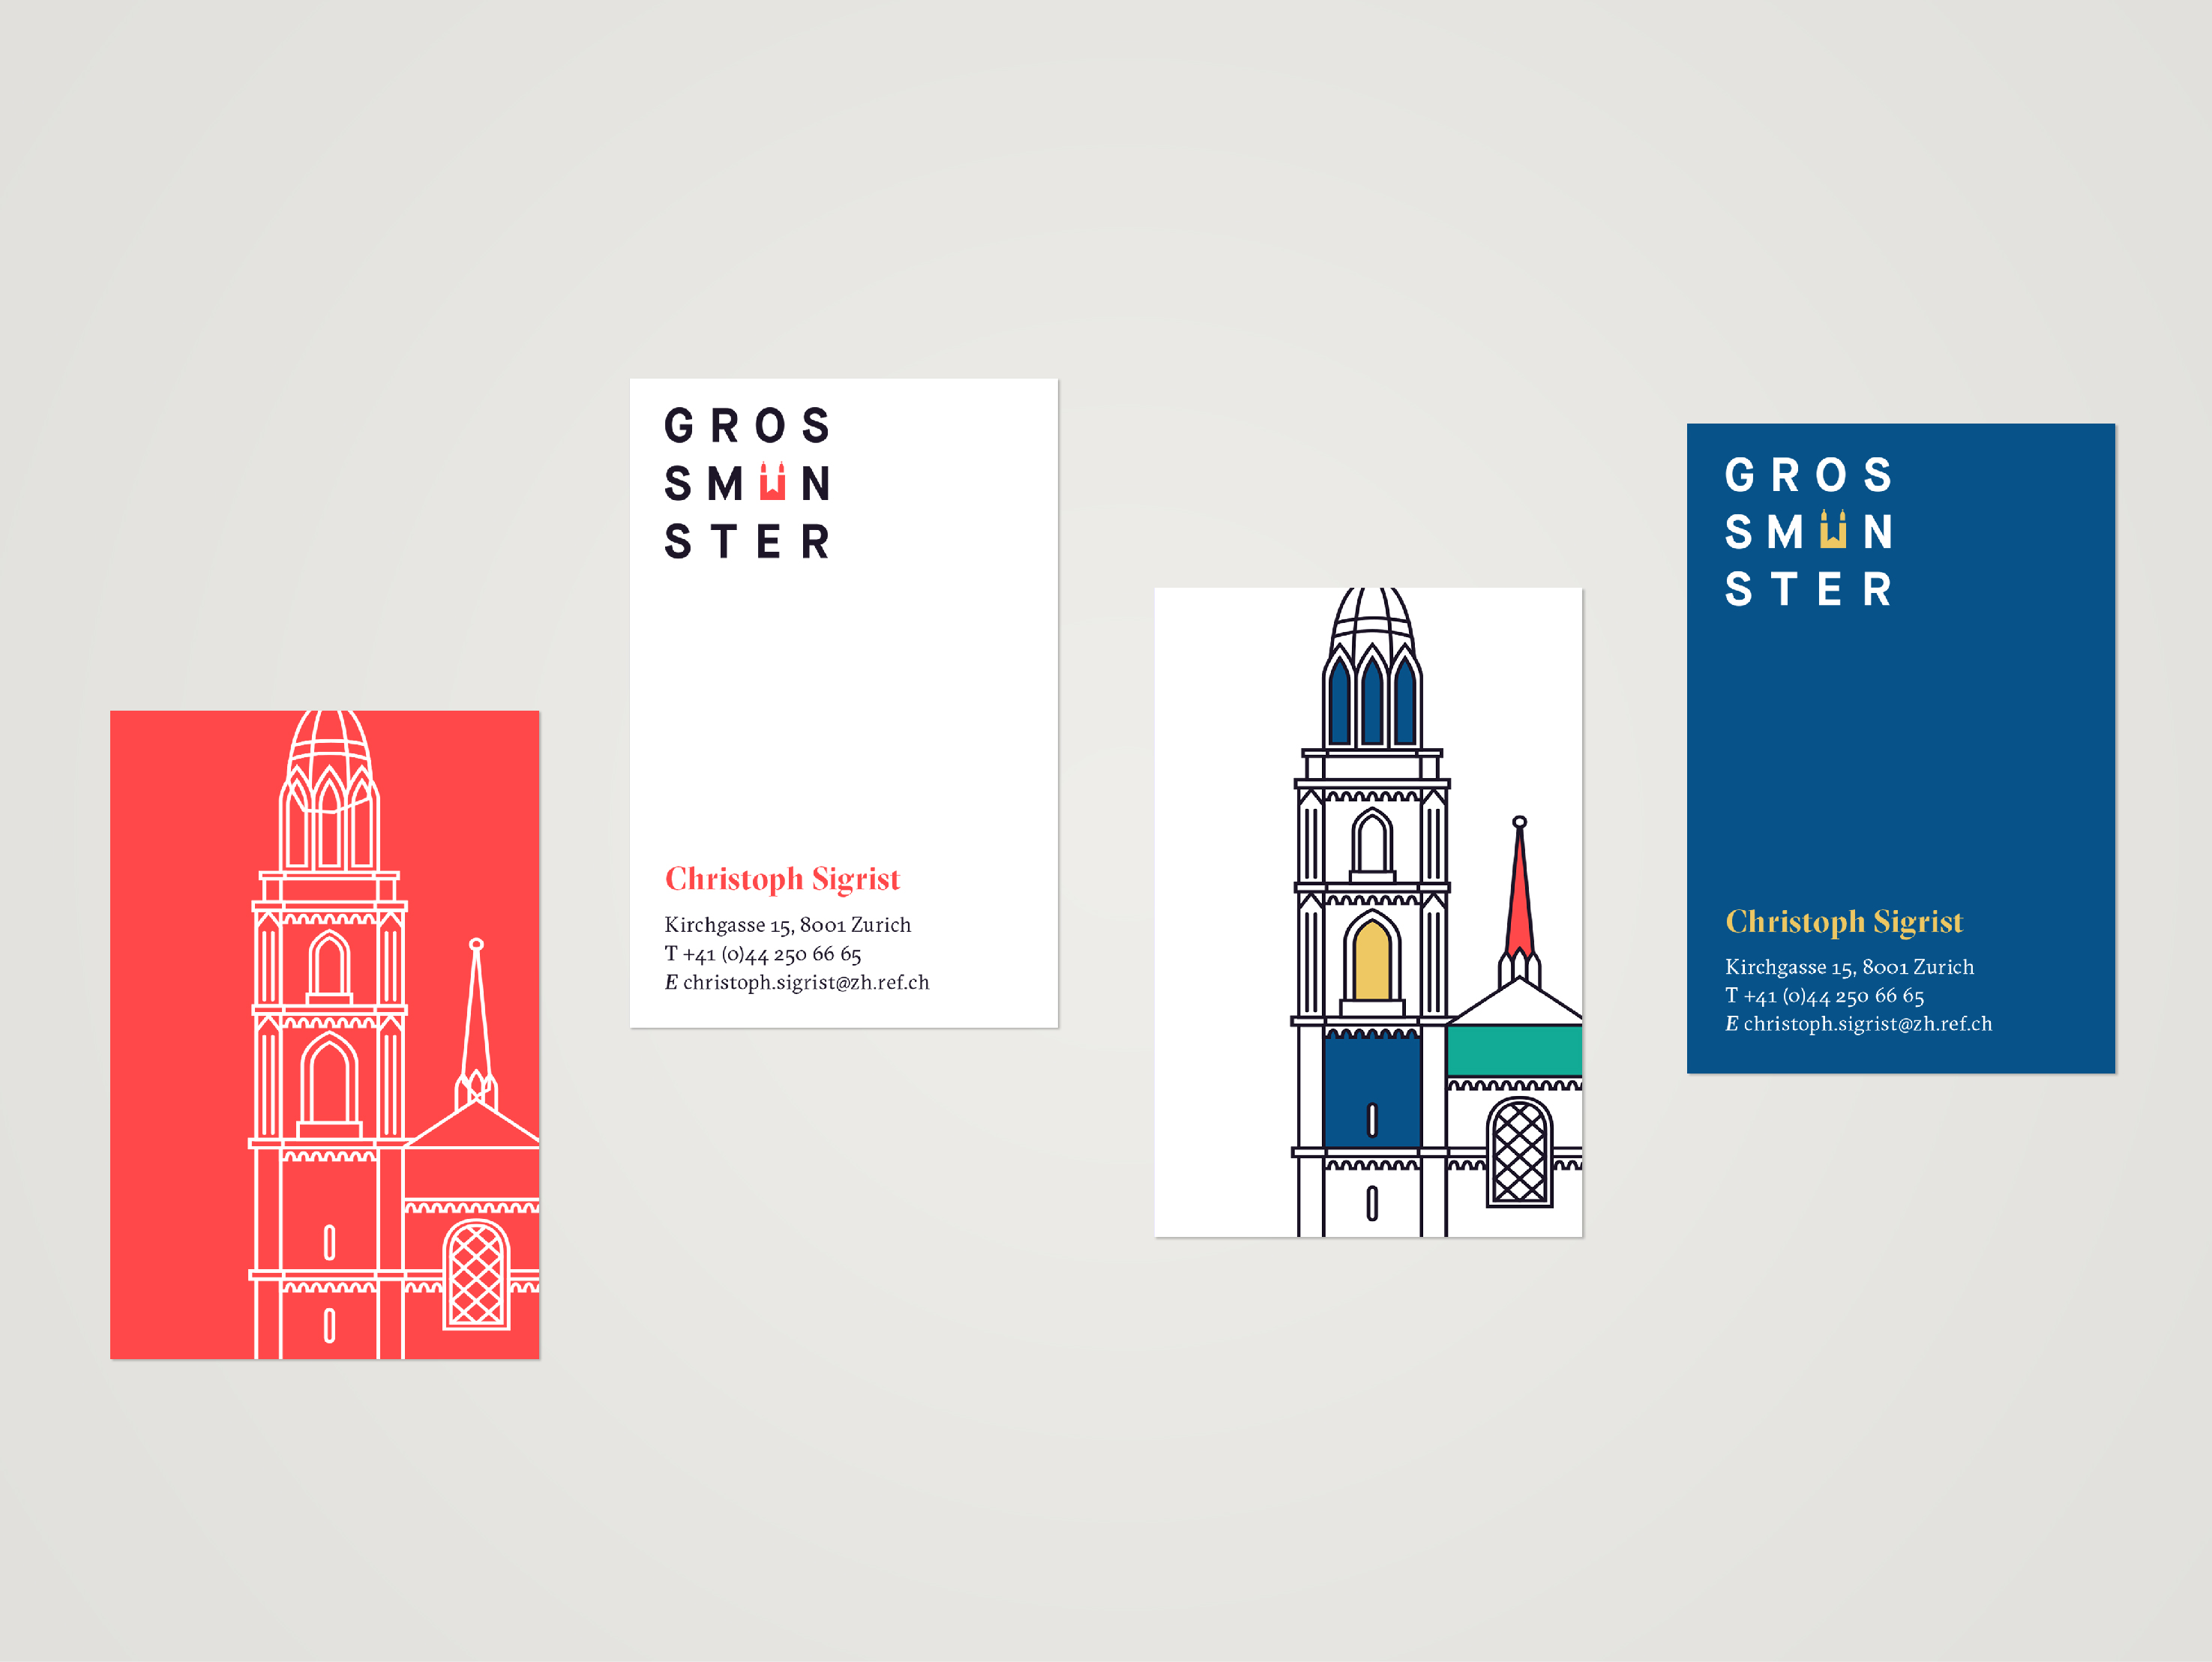Click the green roof section of colorful illustration
Viewport: 2212px width, 1662px height.
coord(1514,1050)
